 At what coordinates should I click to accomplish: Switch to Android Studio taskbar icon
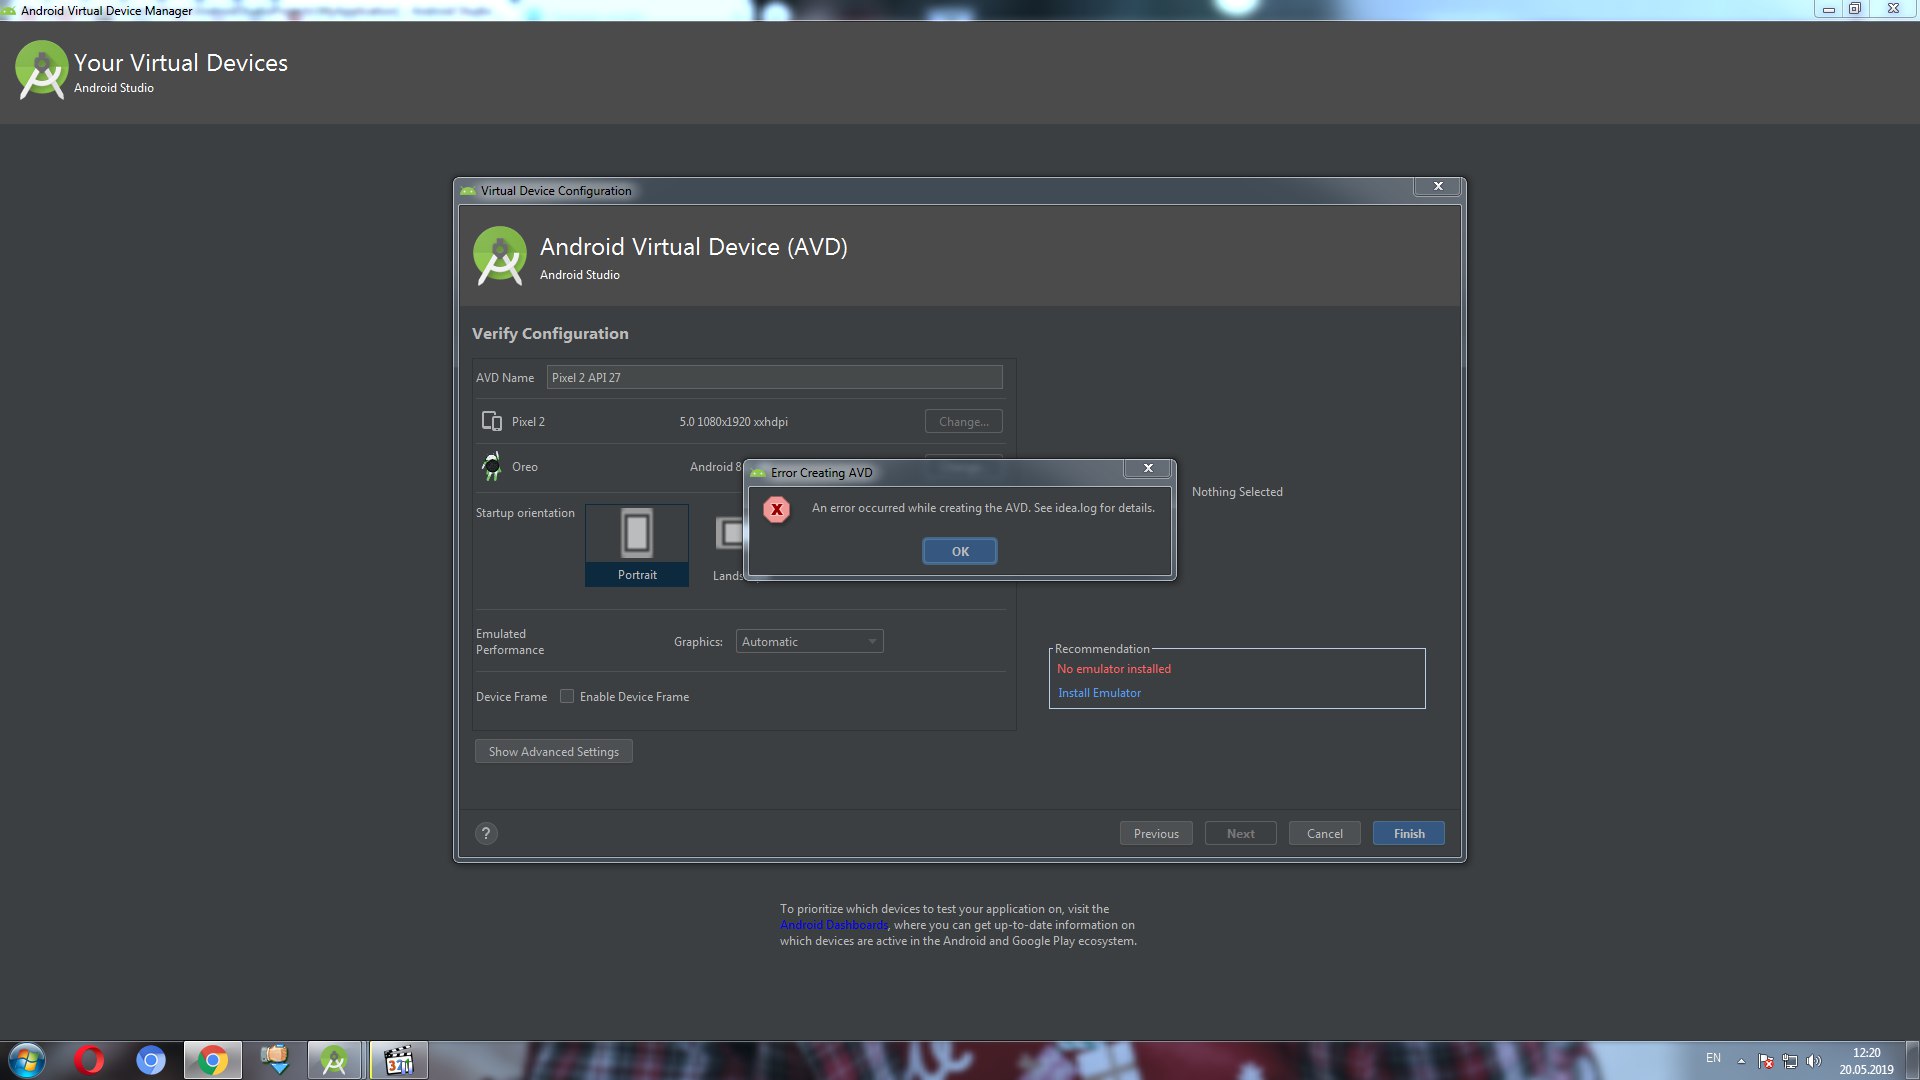[334, 1060]
